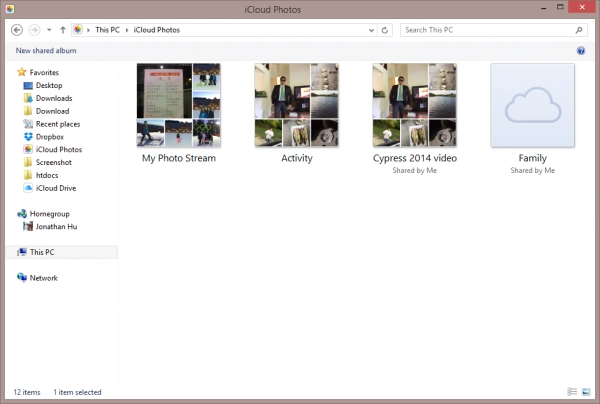Select This PC in the address path
The width and height of the screenshot is (600, 404).
(x=108, y=30)
